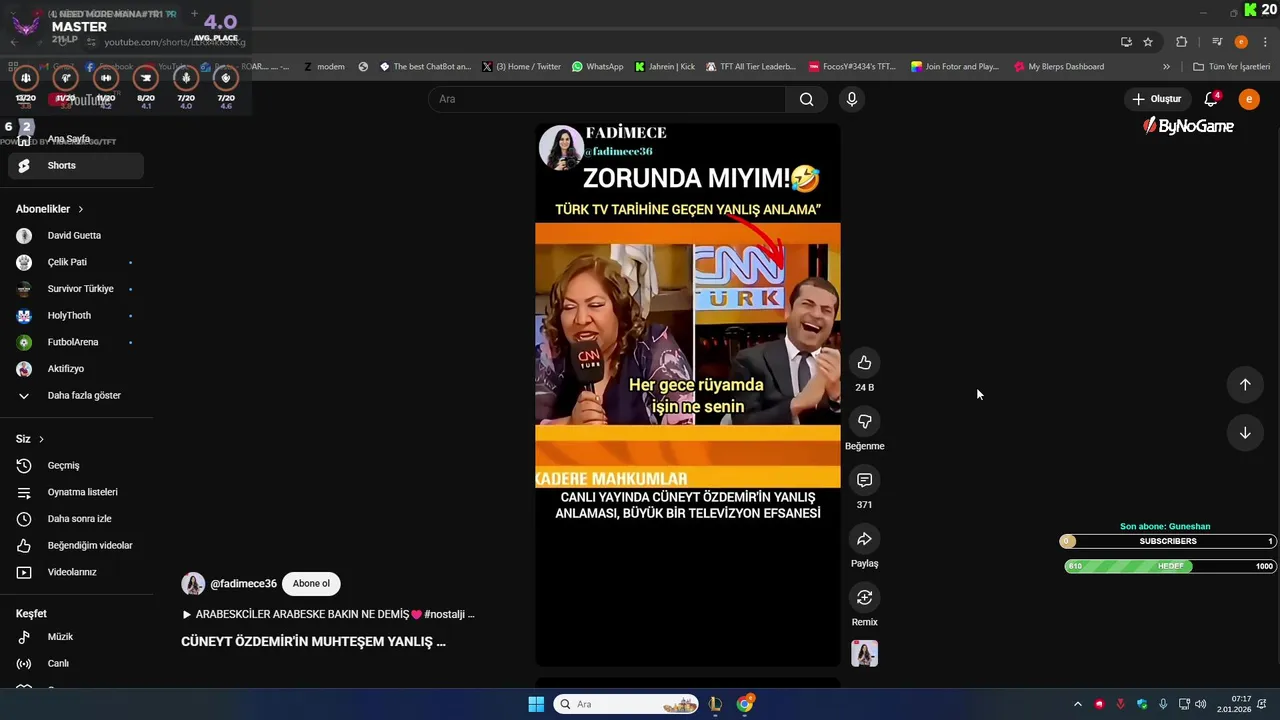Open channel thumbnail below Remix button
This screenshot has width=1280, height=720.
click(x=864, y=653)
